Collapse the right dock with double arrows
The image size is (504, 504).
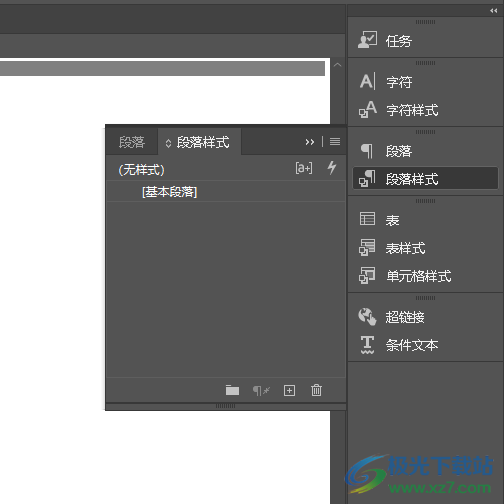(494, 11)
